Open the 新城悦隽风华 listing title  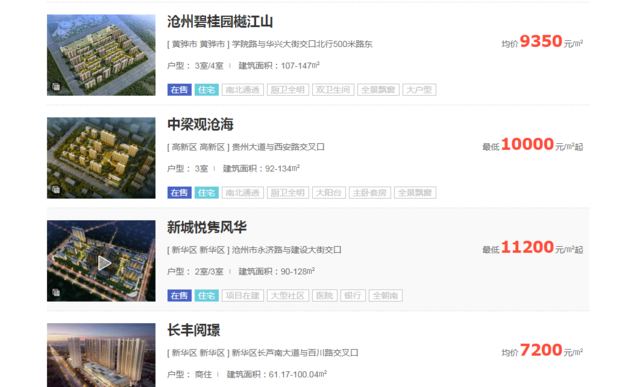(207, 227)
